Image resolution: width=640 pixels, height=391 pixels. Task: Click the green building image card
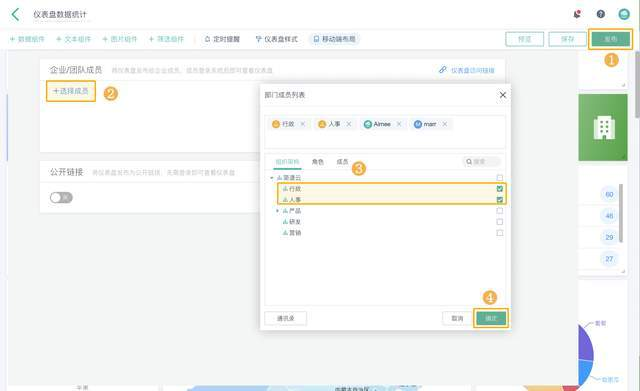pos(603,127)
